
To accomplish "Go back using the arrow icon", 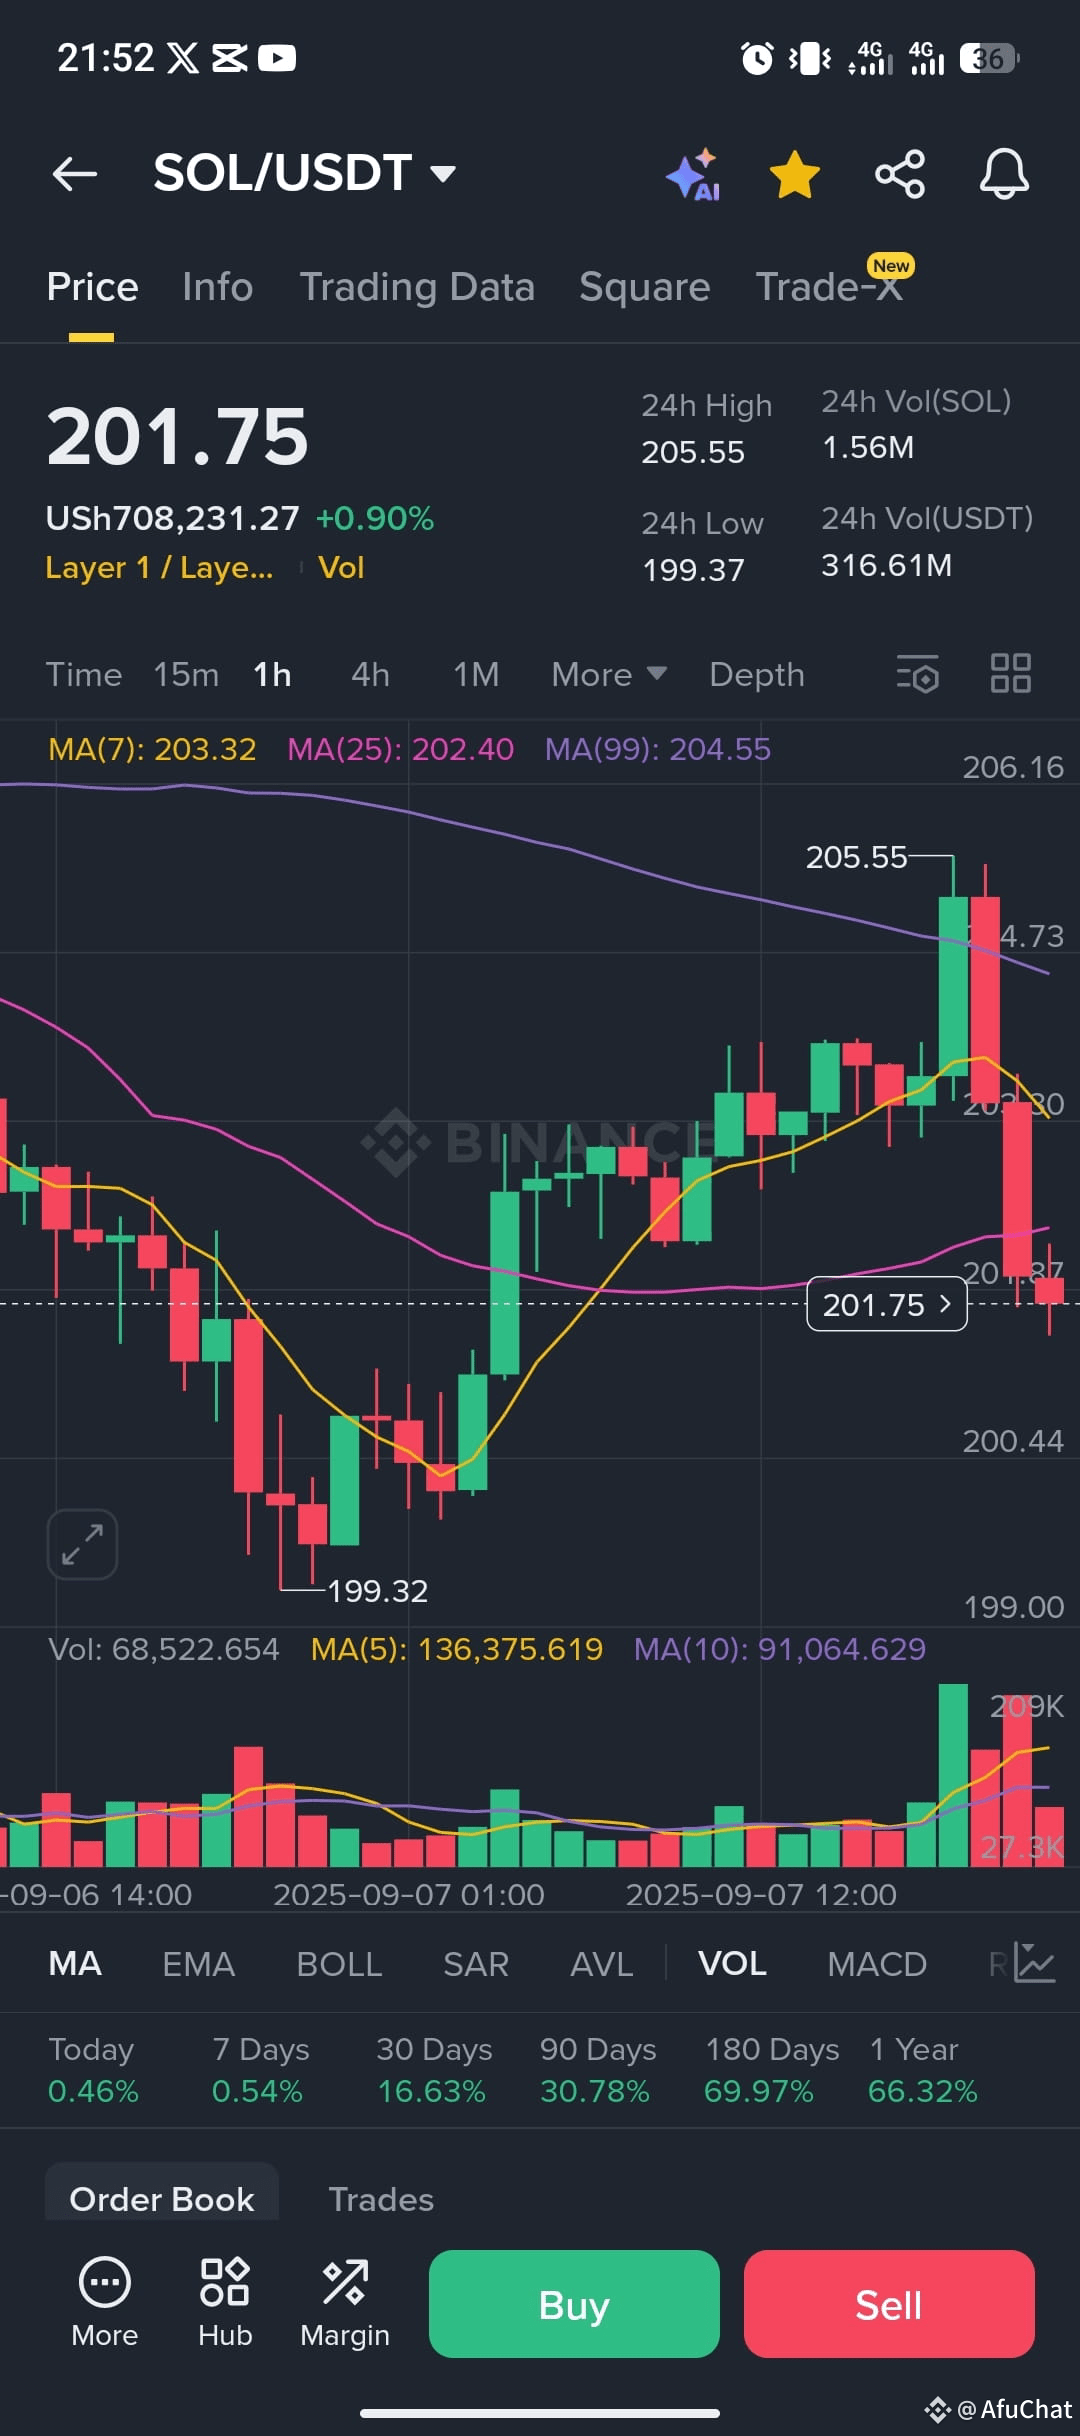I will [x=75, y=174].
